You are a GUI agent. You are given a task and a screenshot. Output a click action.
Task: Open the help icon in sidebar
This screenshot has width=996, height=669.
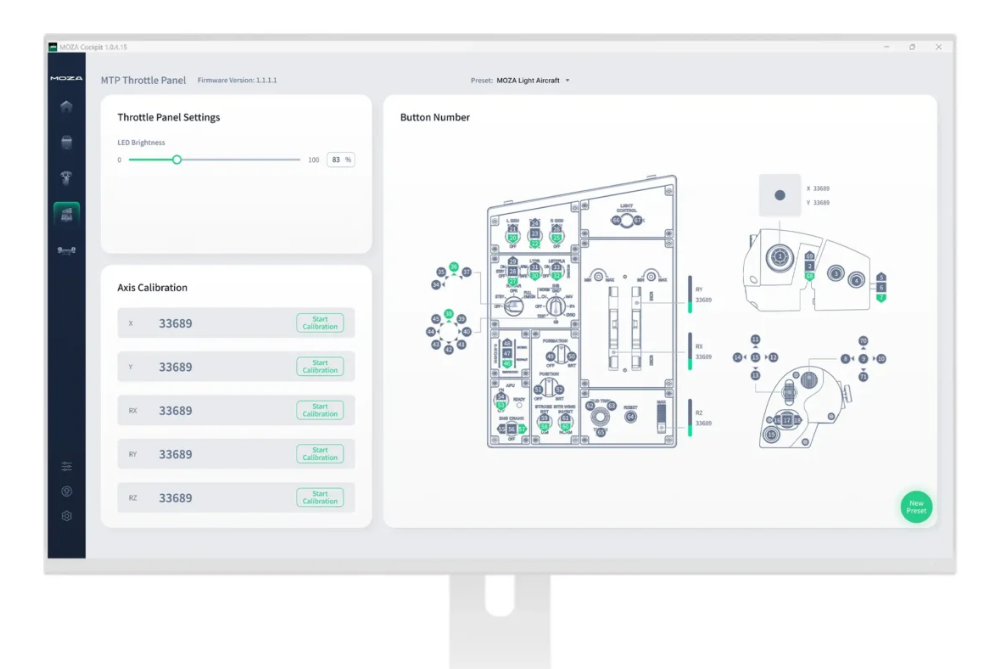pyautogui.click(x=67, y=491)
